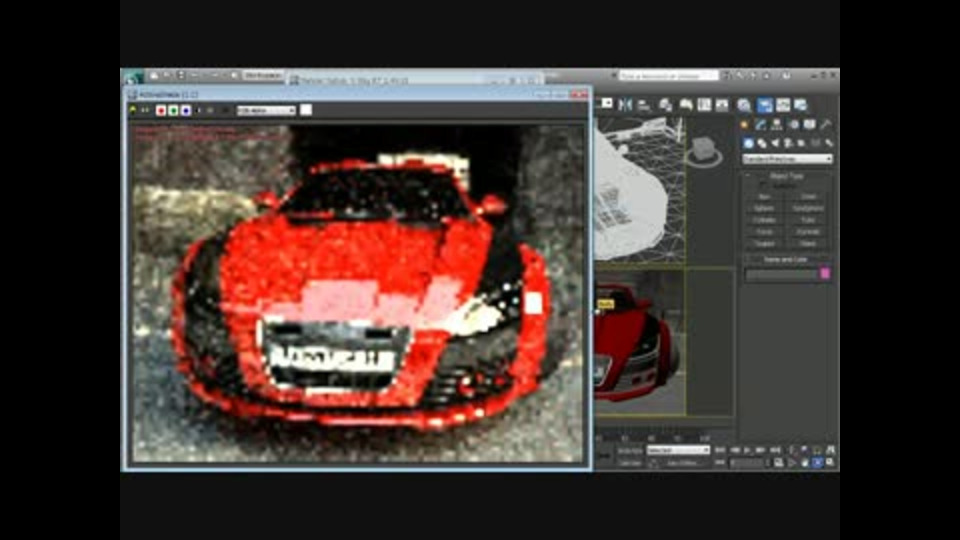Open the Rendered Frame Window

(x=783, y=105)
